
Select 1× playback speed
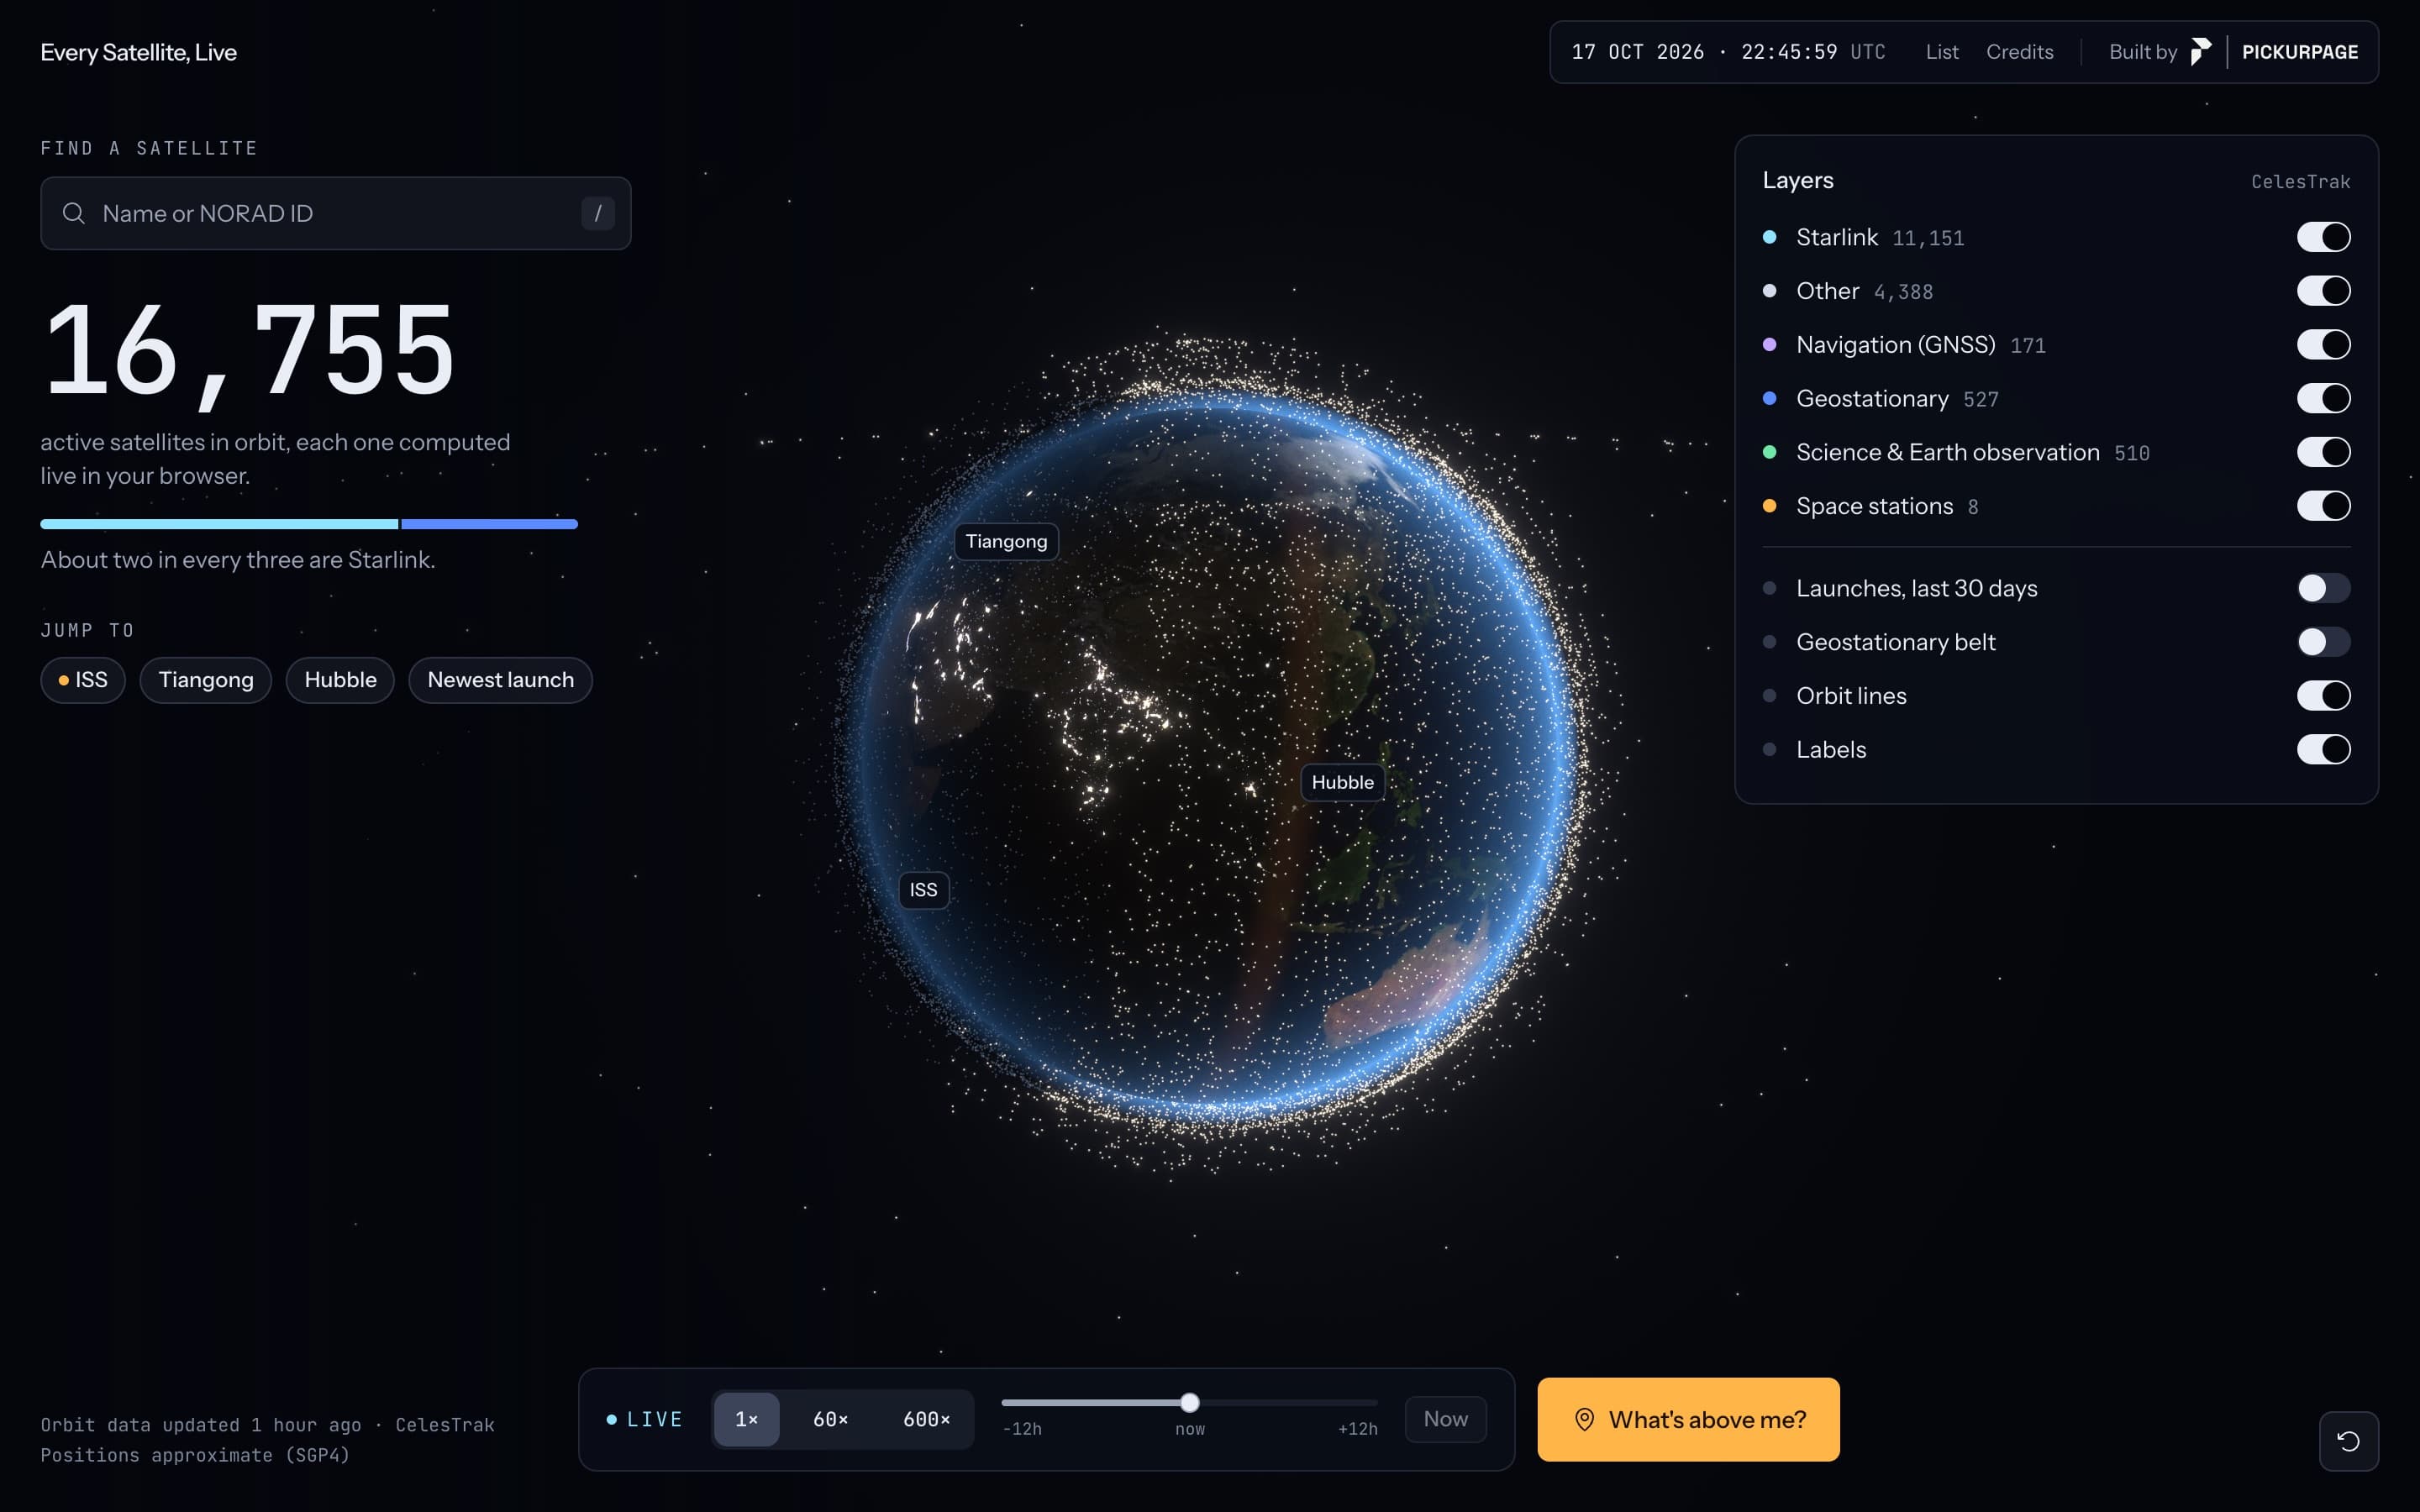point(746,1419)
